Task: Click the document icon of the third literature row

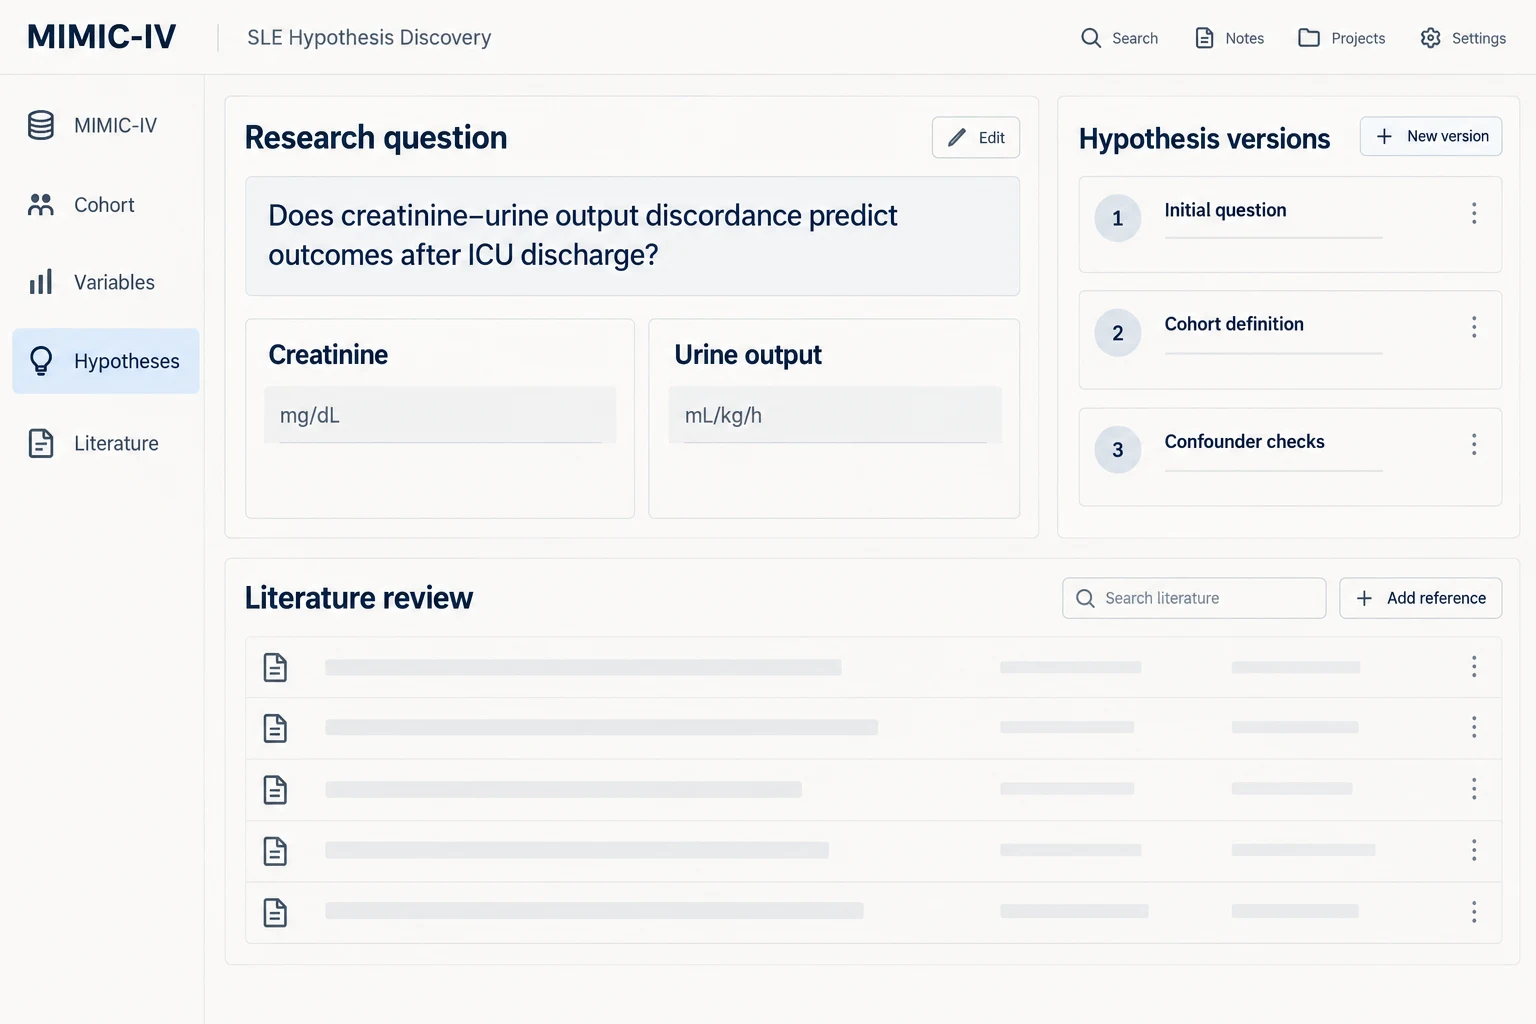Action: tap(275, 790)
